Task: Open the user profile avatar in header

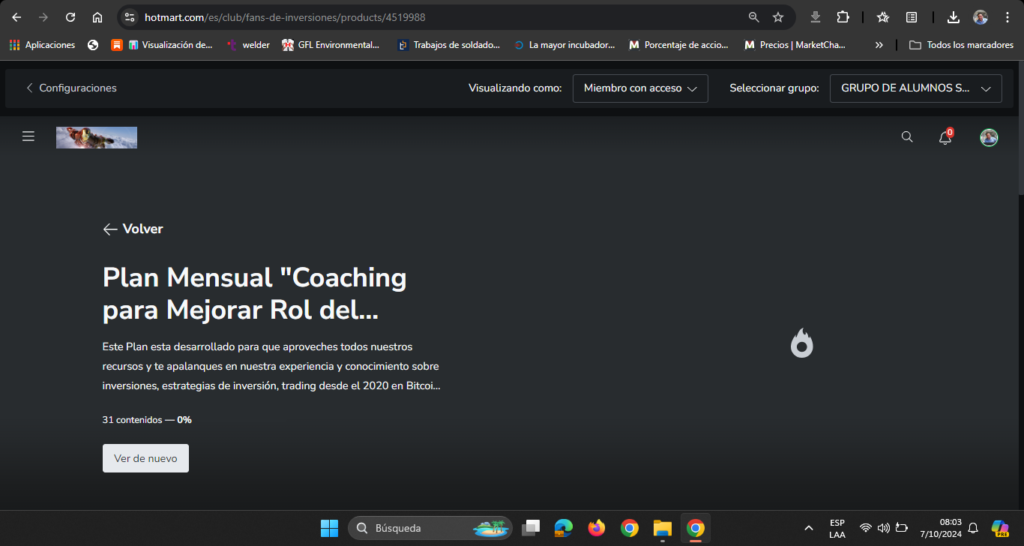Action: coord(988,138)
